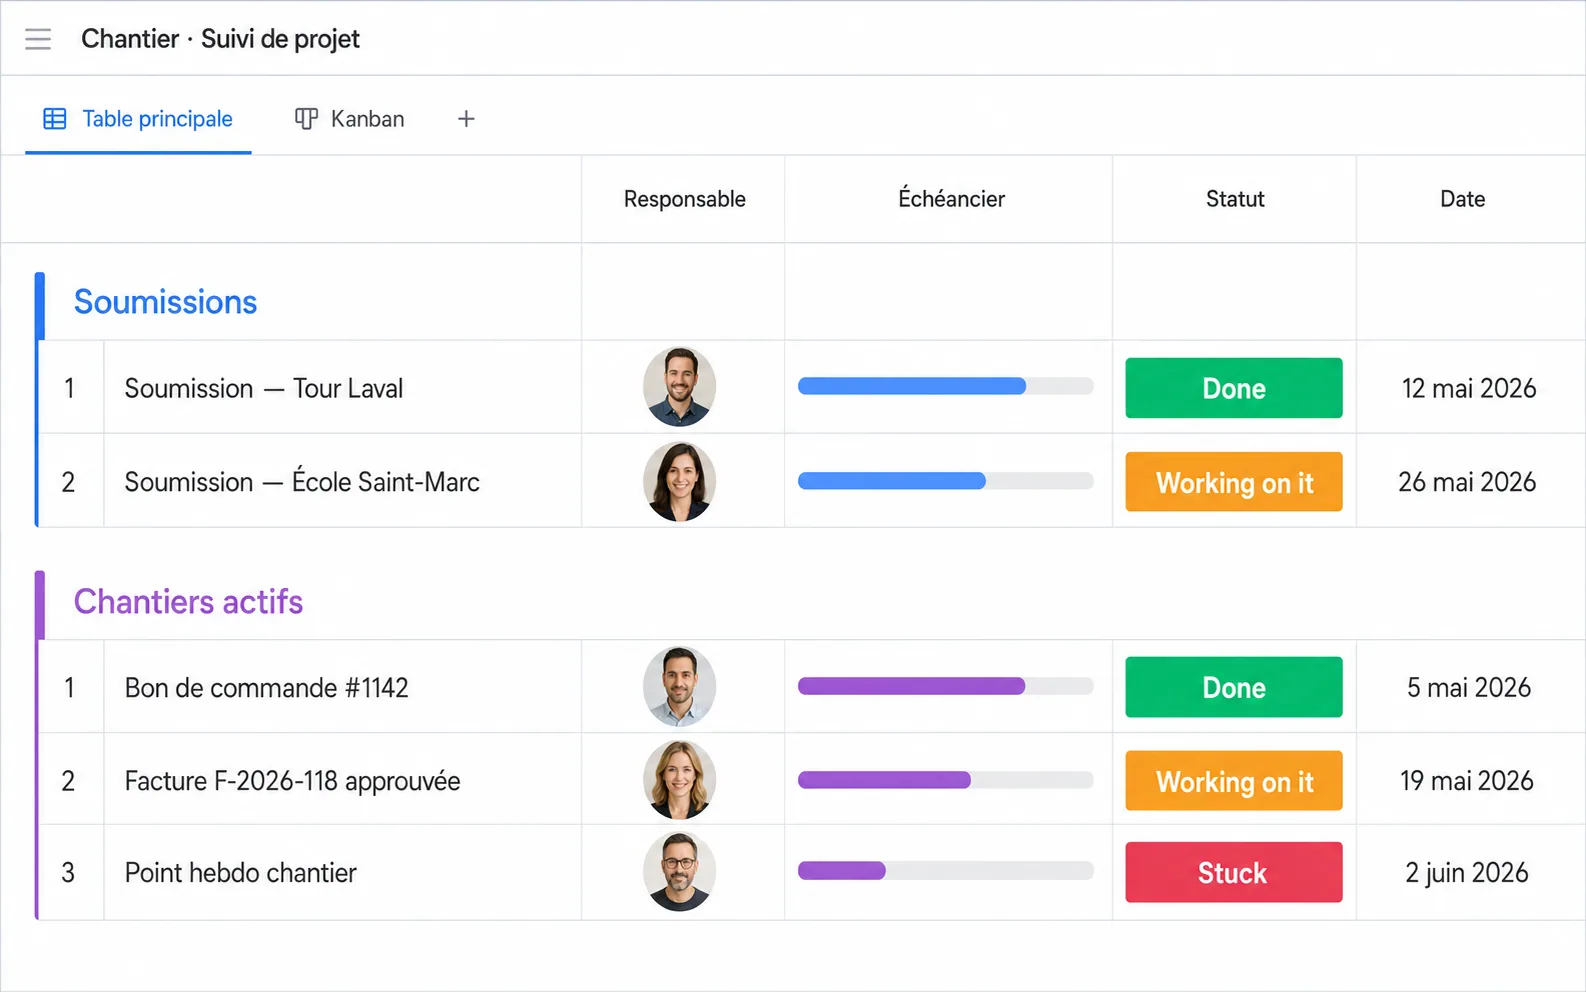Open item Facture F-2026-118 approuvée
Viewport: 1586px width, 992px height.
pos(292,781)
